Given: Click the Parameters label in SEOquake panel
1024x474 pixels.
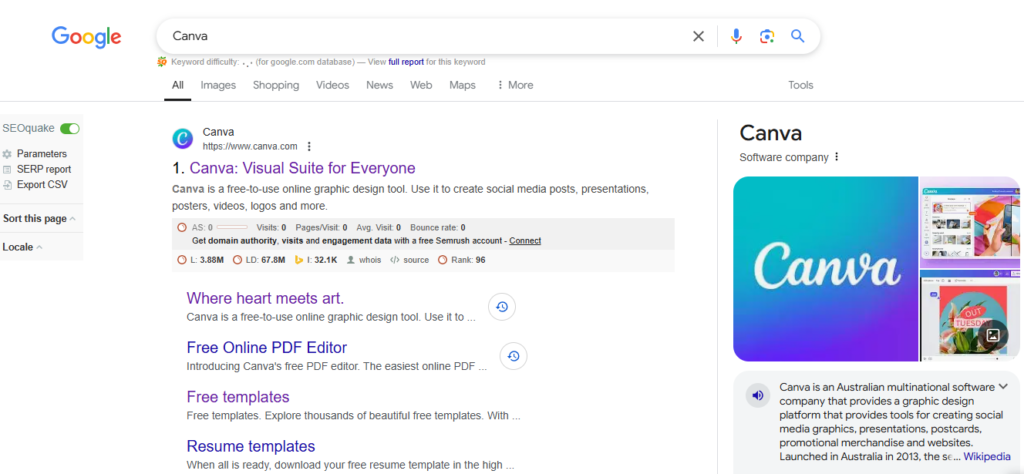Looking at the screenshot, I should [42, 154].
